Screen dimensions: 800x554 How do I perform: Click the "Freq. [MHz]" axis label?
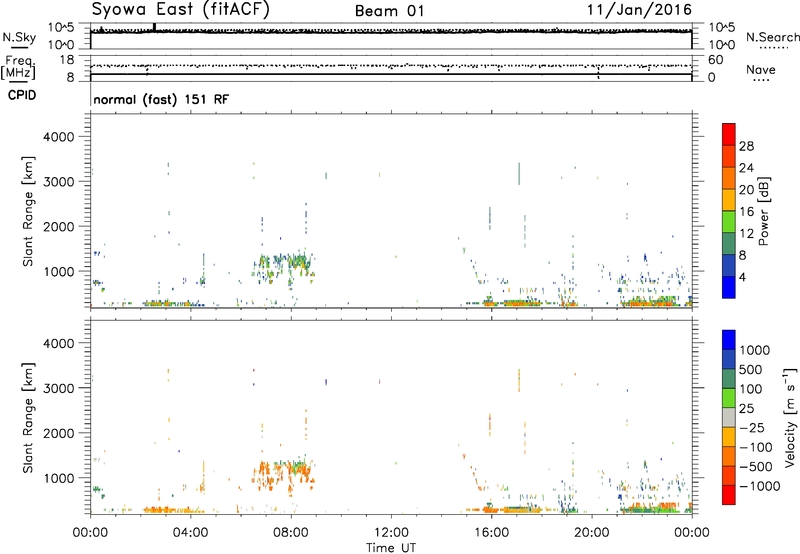click(x=18, y=67)
